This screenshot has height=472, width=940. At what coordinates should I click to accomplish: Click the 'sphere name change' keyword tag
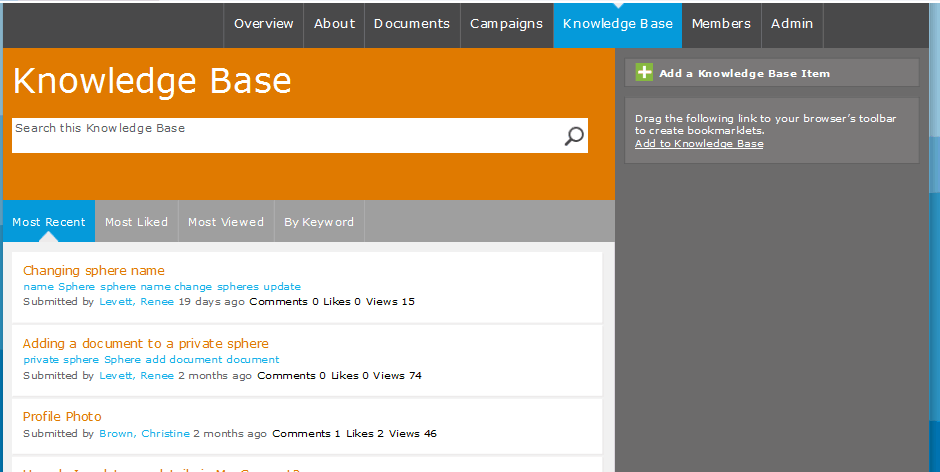click(156, 287)
